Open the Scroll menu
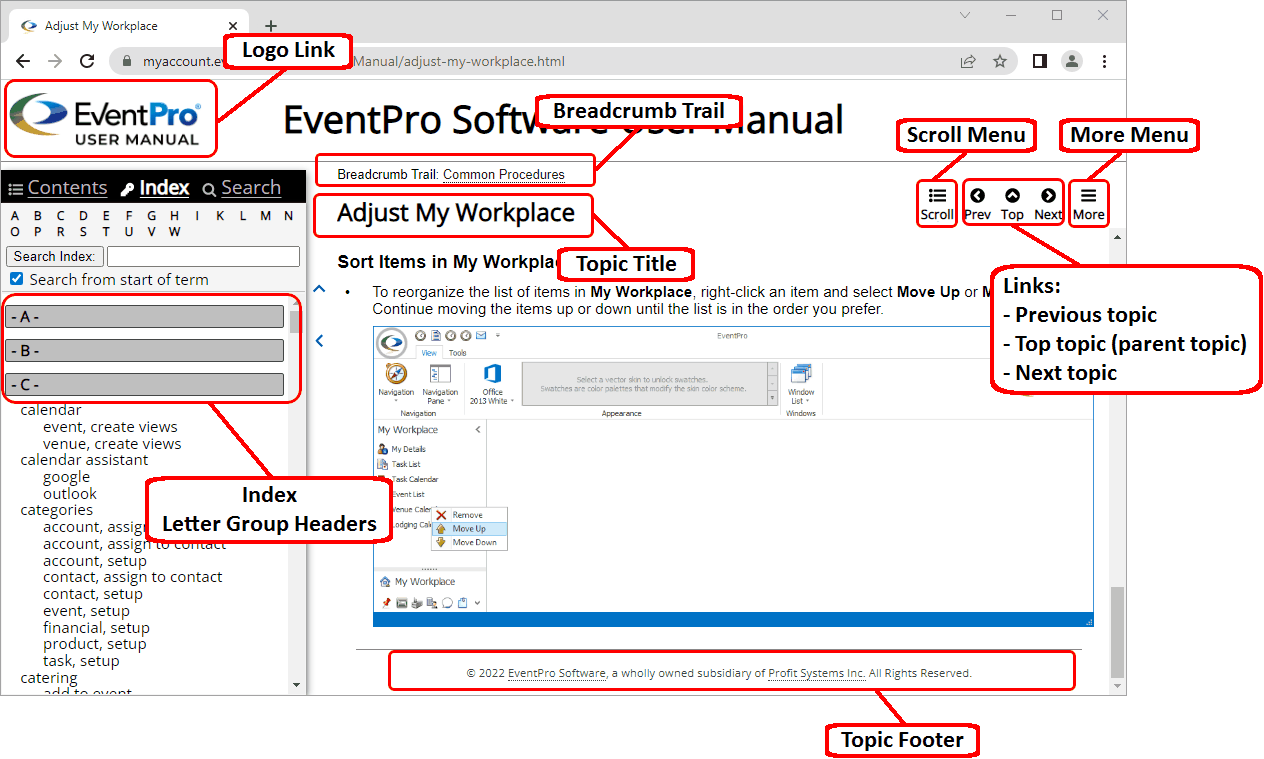This screenshot has height=759, width=1264. click(937, 204)
